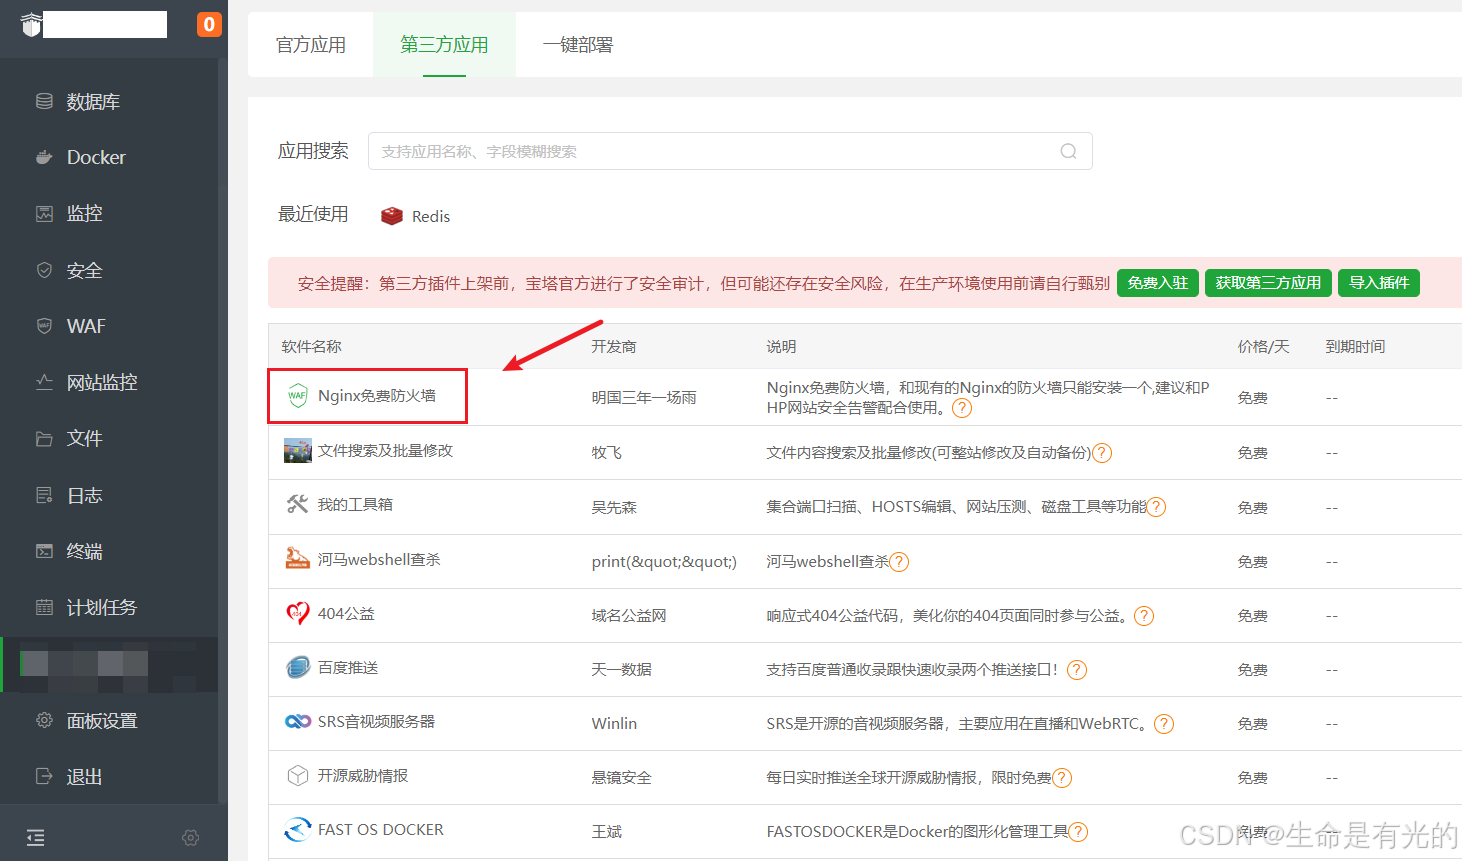Switch to the 官方应用 tab
1462x861 pixels.
tap(310, 45)
